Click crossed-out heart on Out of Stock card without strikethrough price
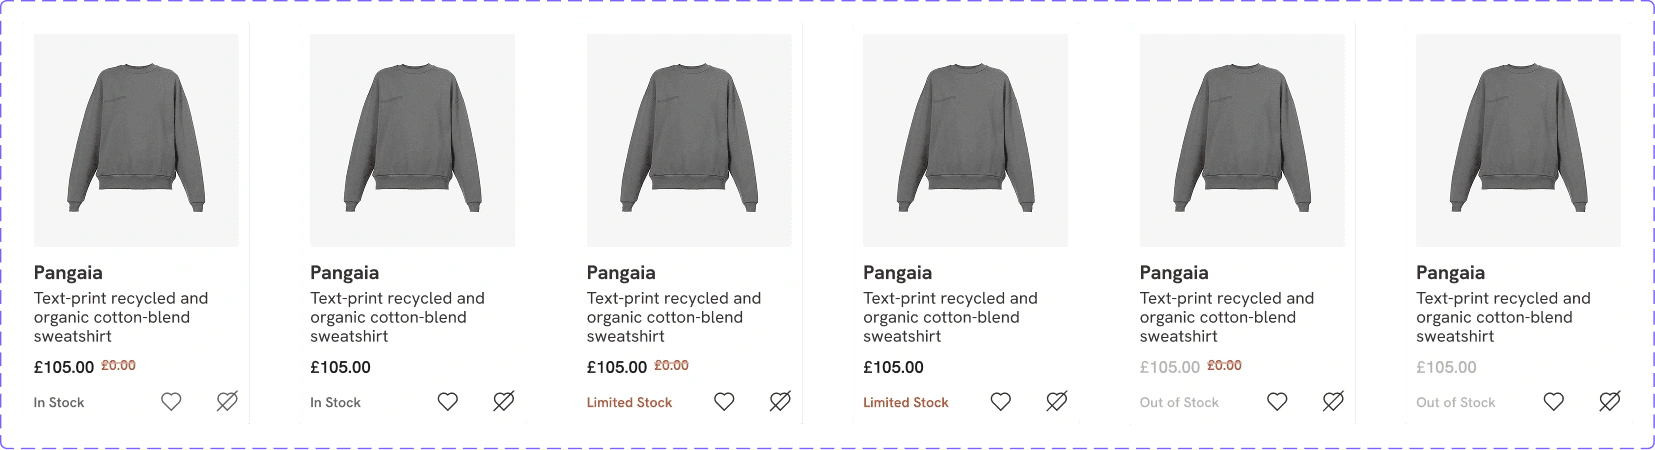The height and width of the screenshot is (450, 1655). coord(1609,402)
